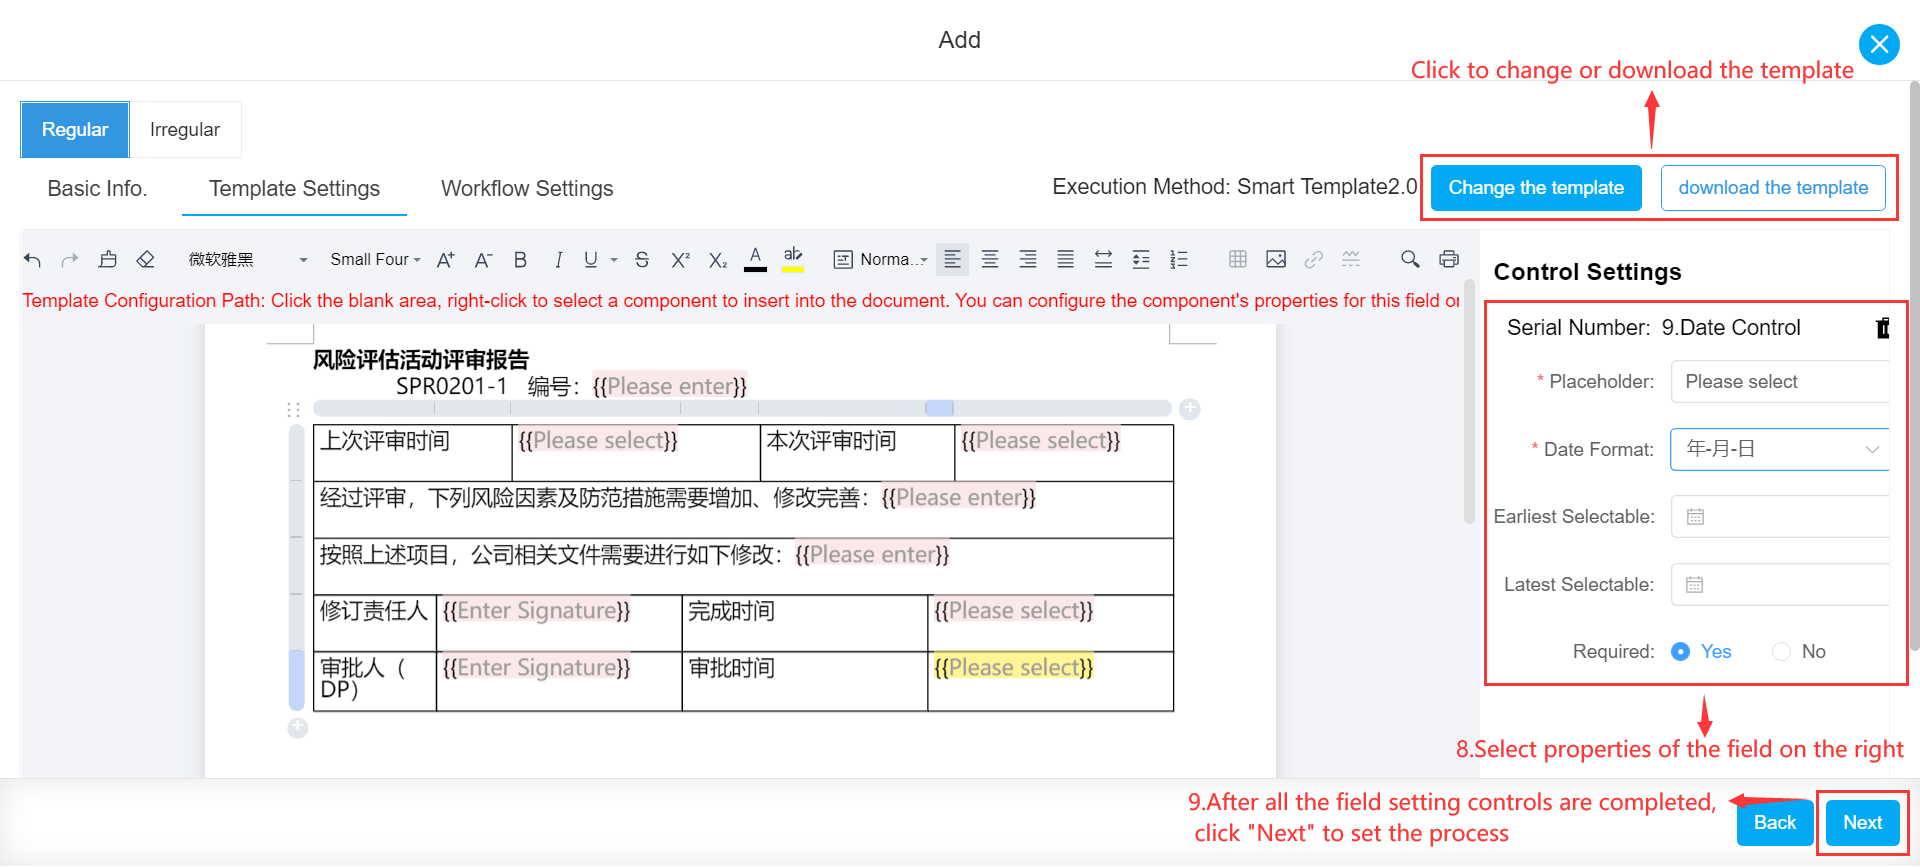Align text right
Screen dimensions: 1920x867
coord(1028,260)
